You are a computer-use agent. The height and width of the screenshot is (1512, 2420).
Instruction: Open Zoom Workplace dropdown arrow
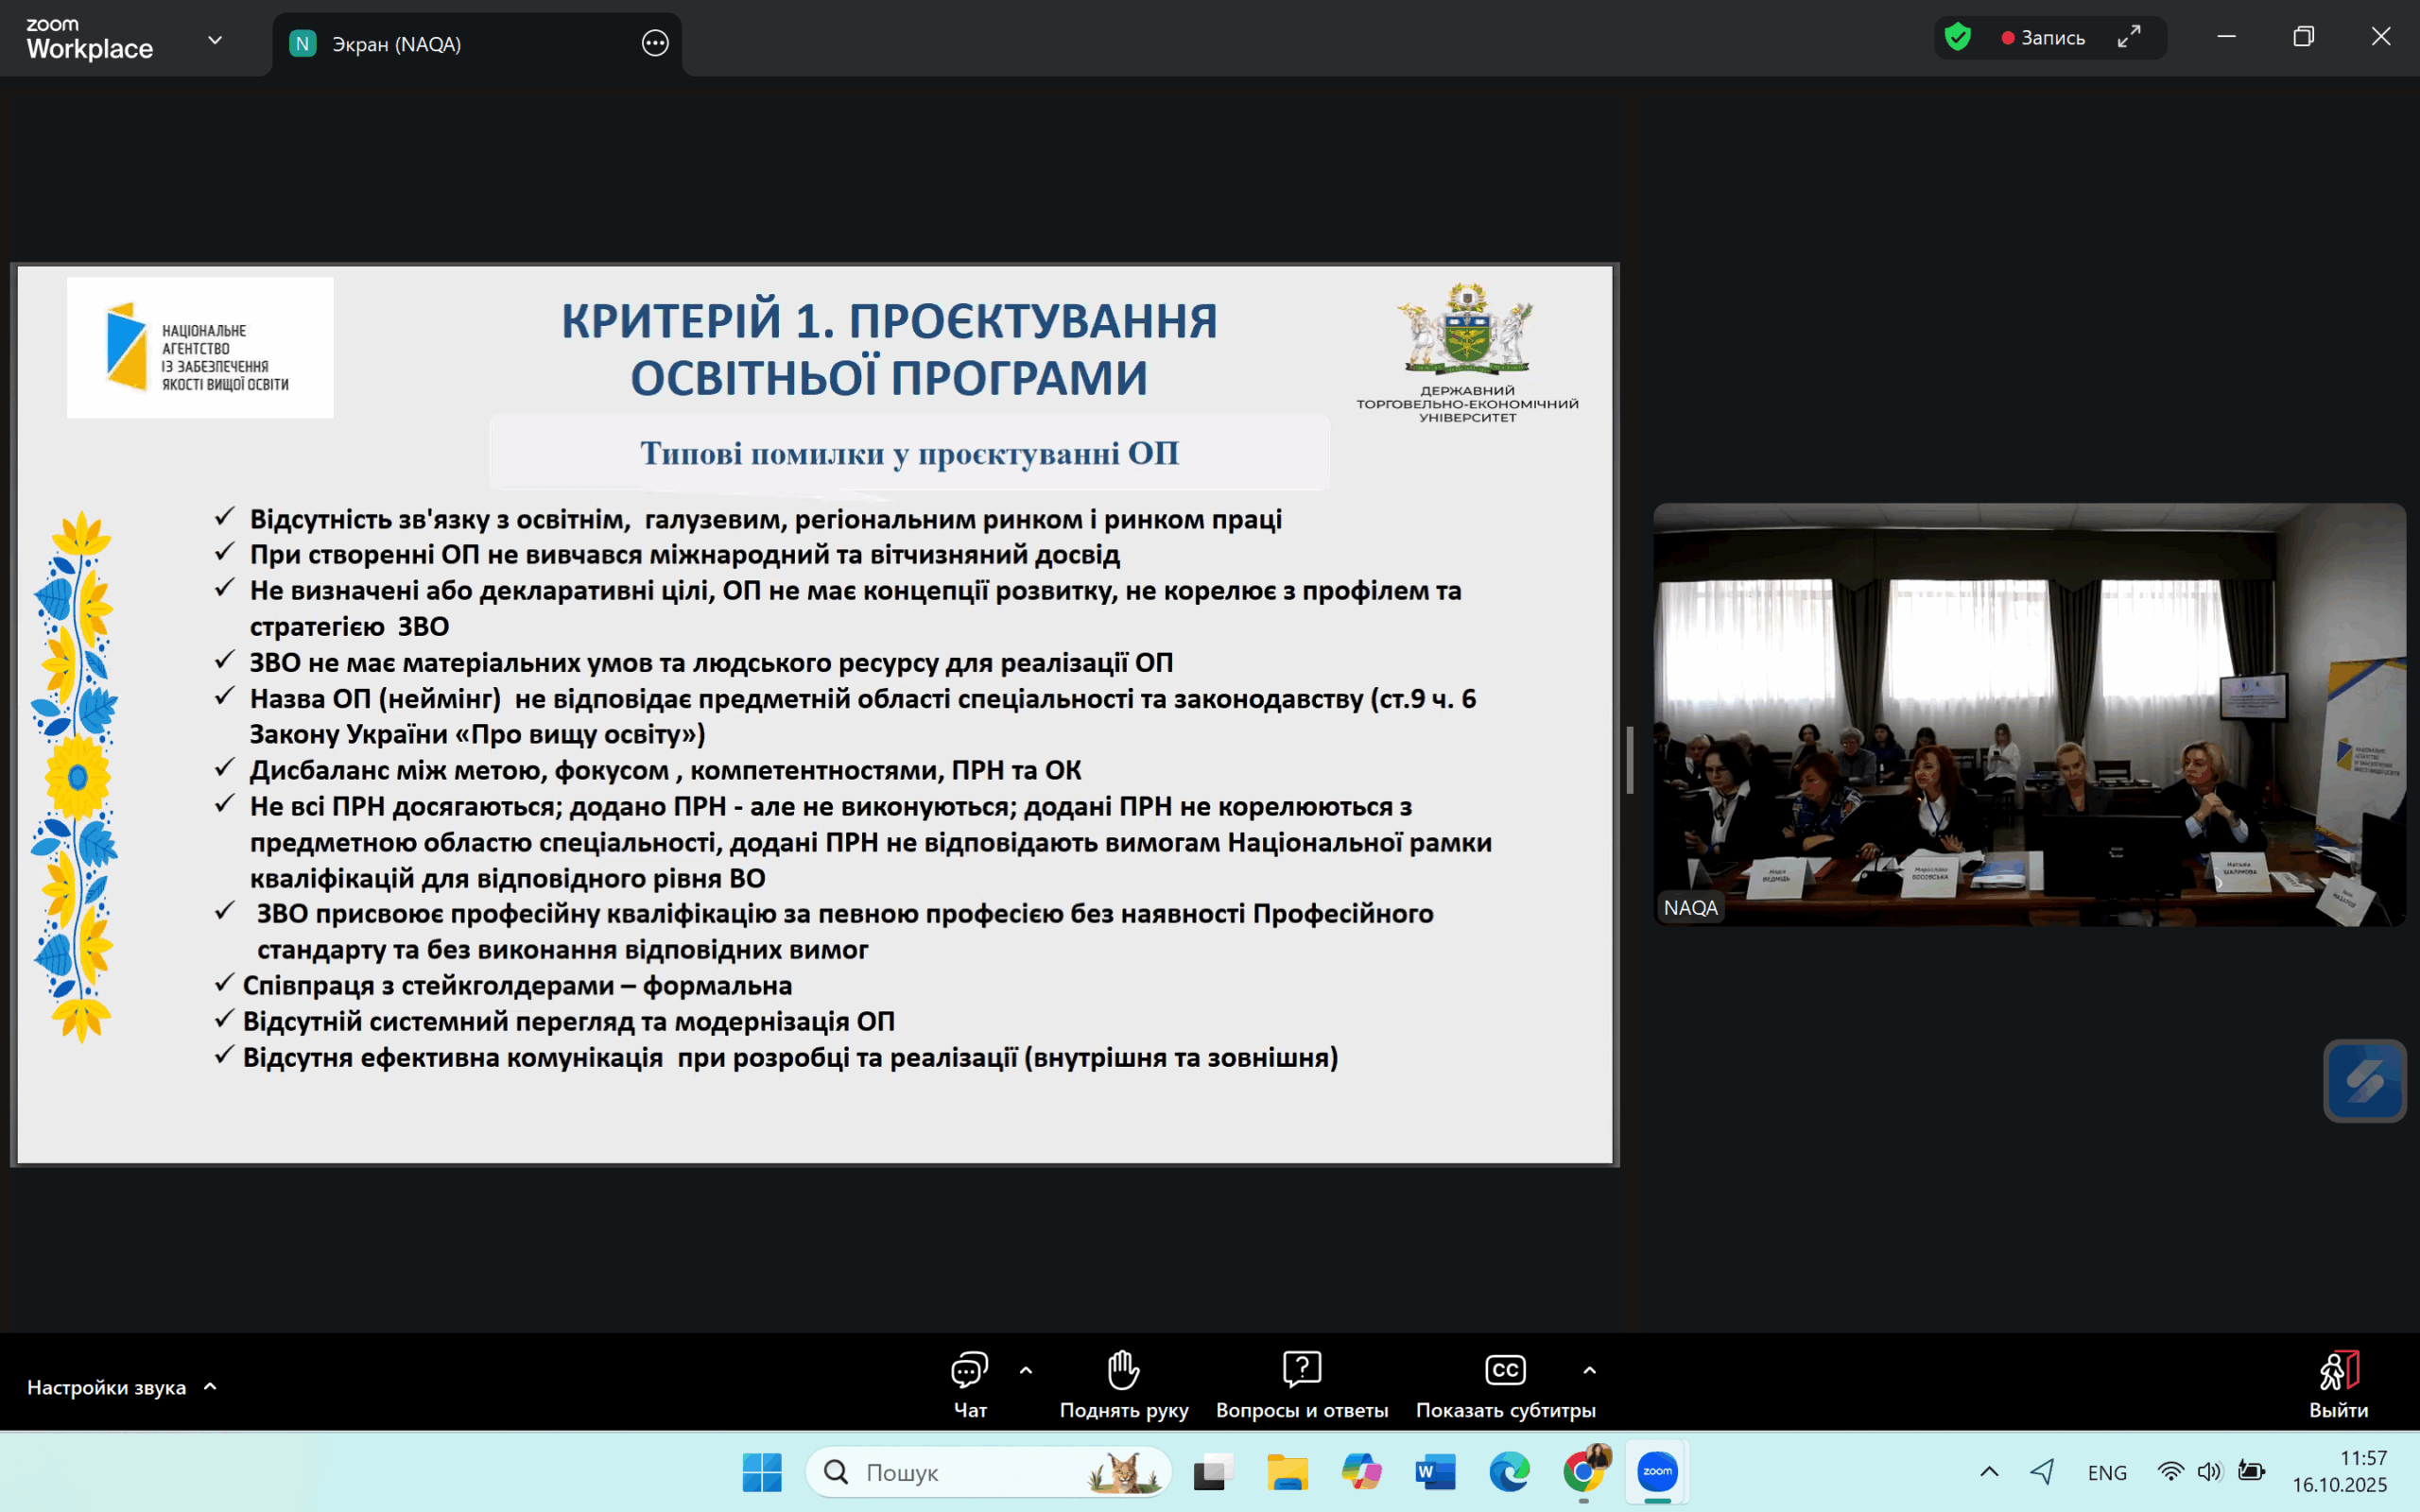coord(215,40)
